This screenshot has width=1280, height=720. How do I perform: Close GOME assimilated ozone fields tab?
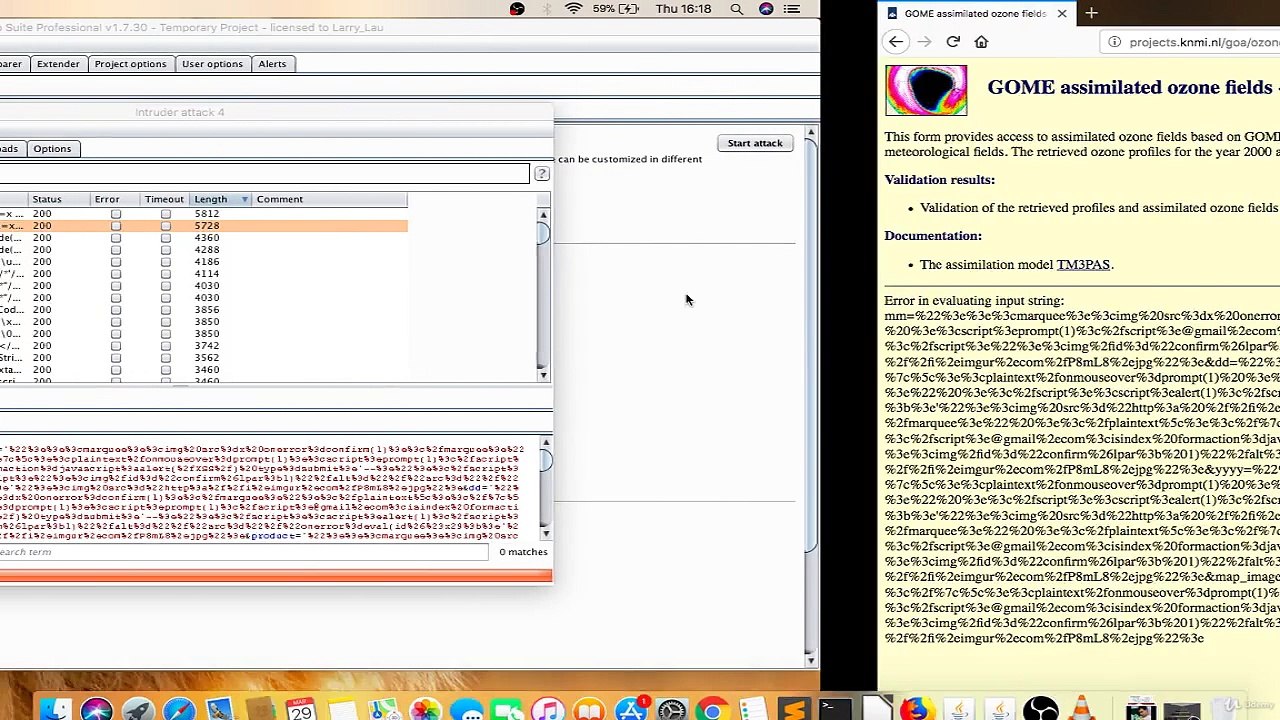click(x=1062, y=14)
